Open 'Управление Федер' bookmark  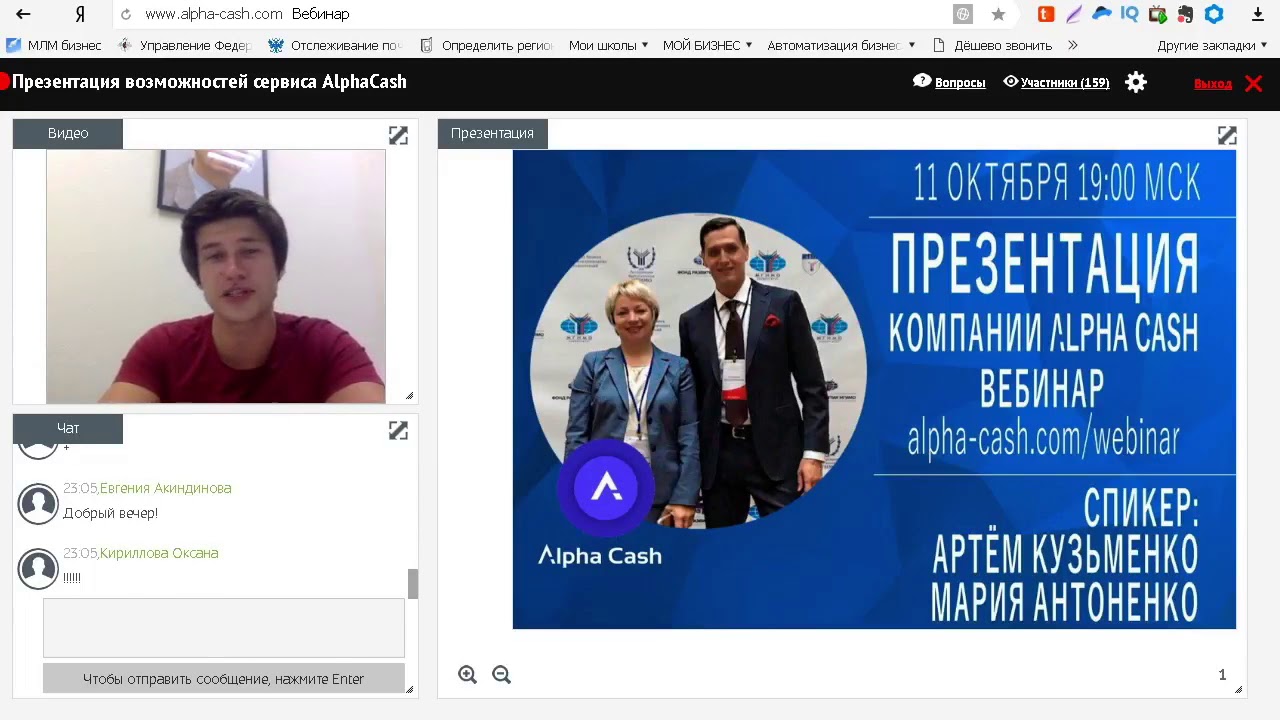pyautogui.click(x=185, y=45)
